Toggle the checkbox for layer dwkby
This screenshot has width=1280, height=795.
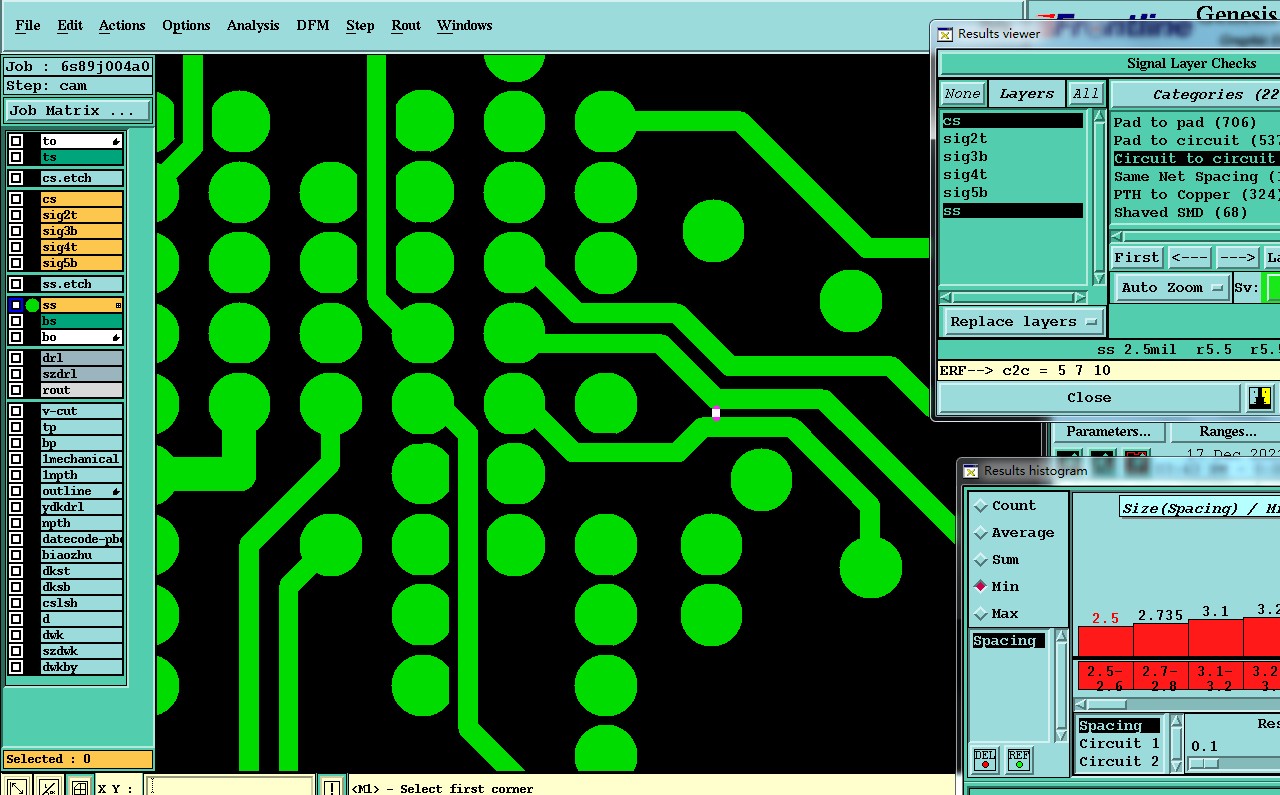point(16,667)
